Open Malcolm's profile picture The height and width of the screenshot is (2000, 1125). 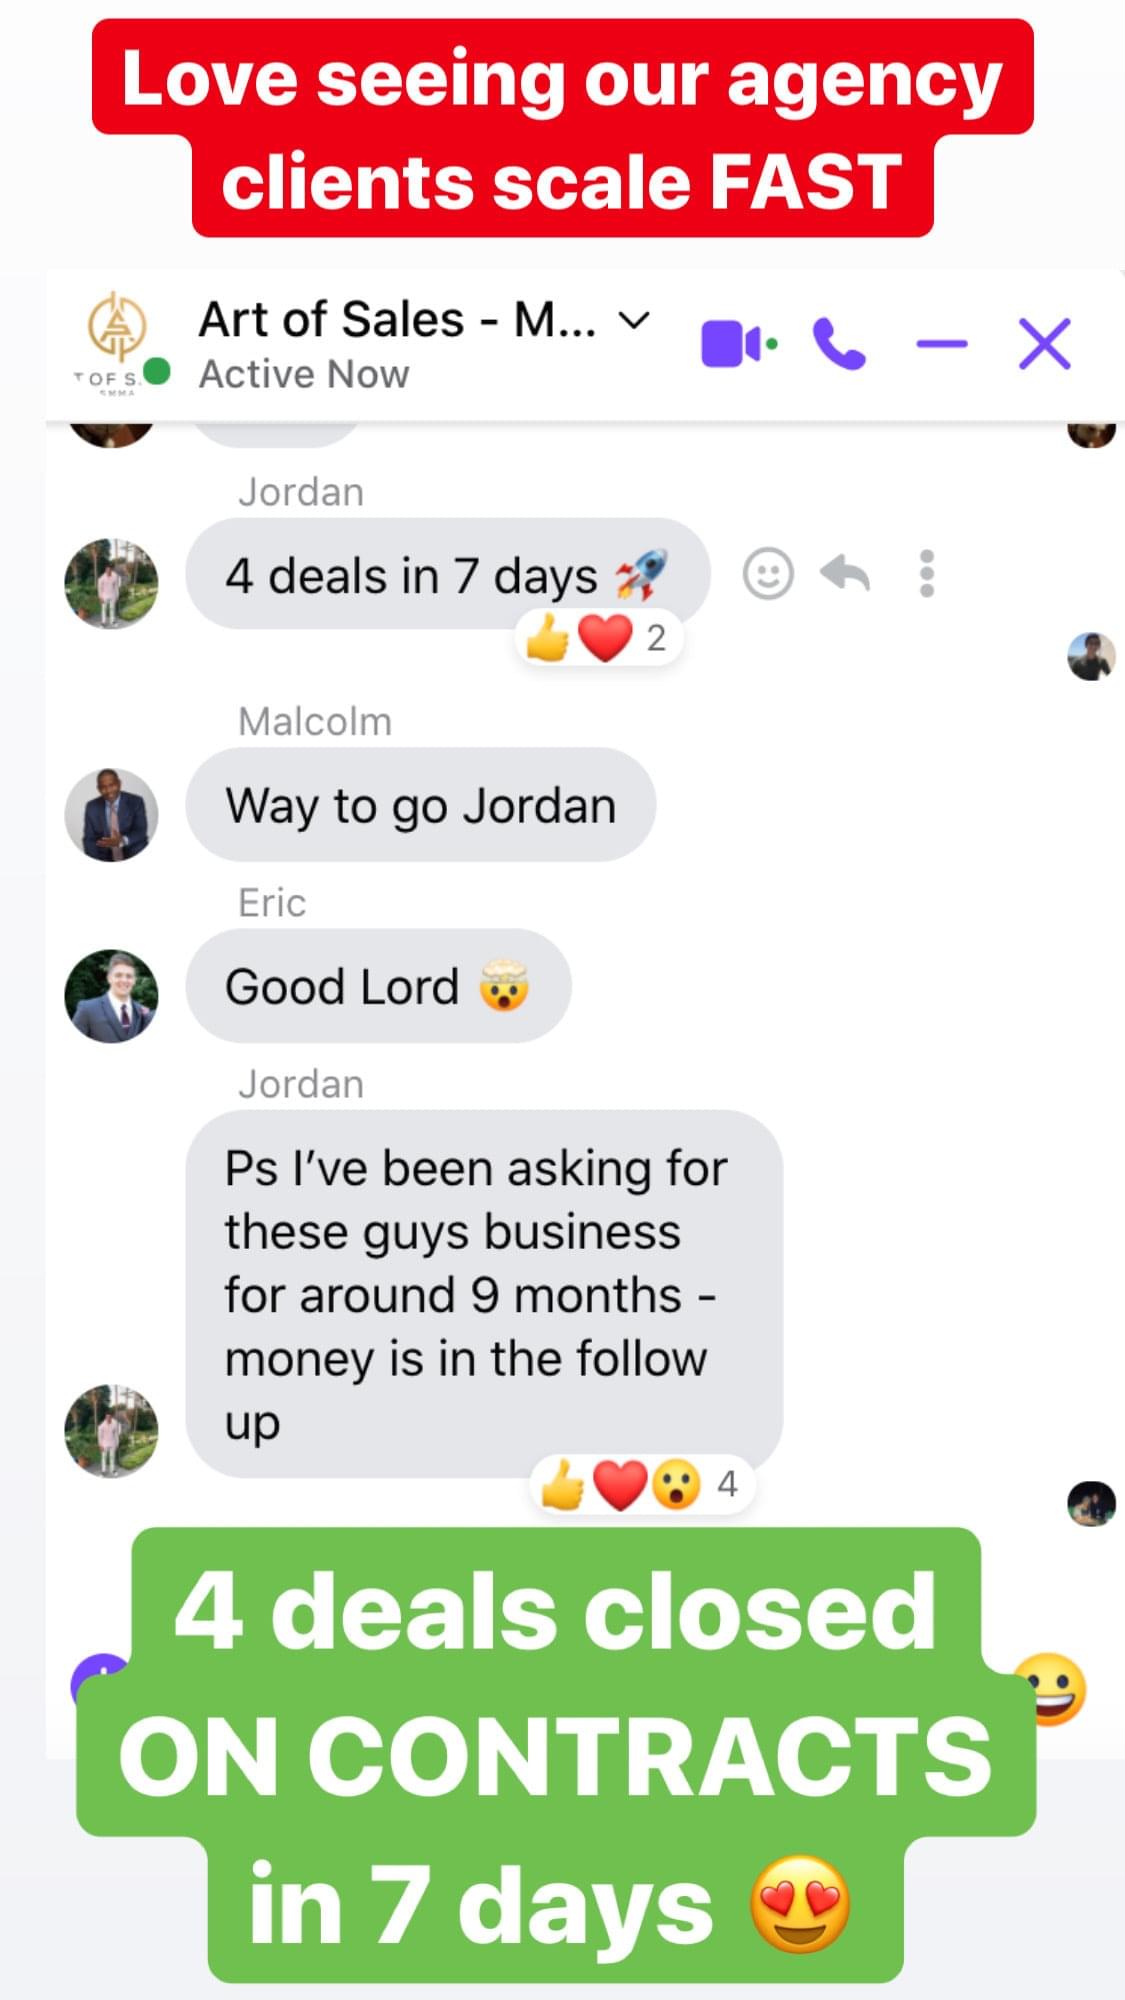(111, 815)
